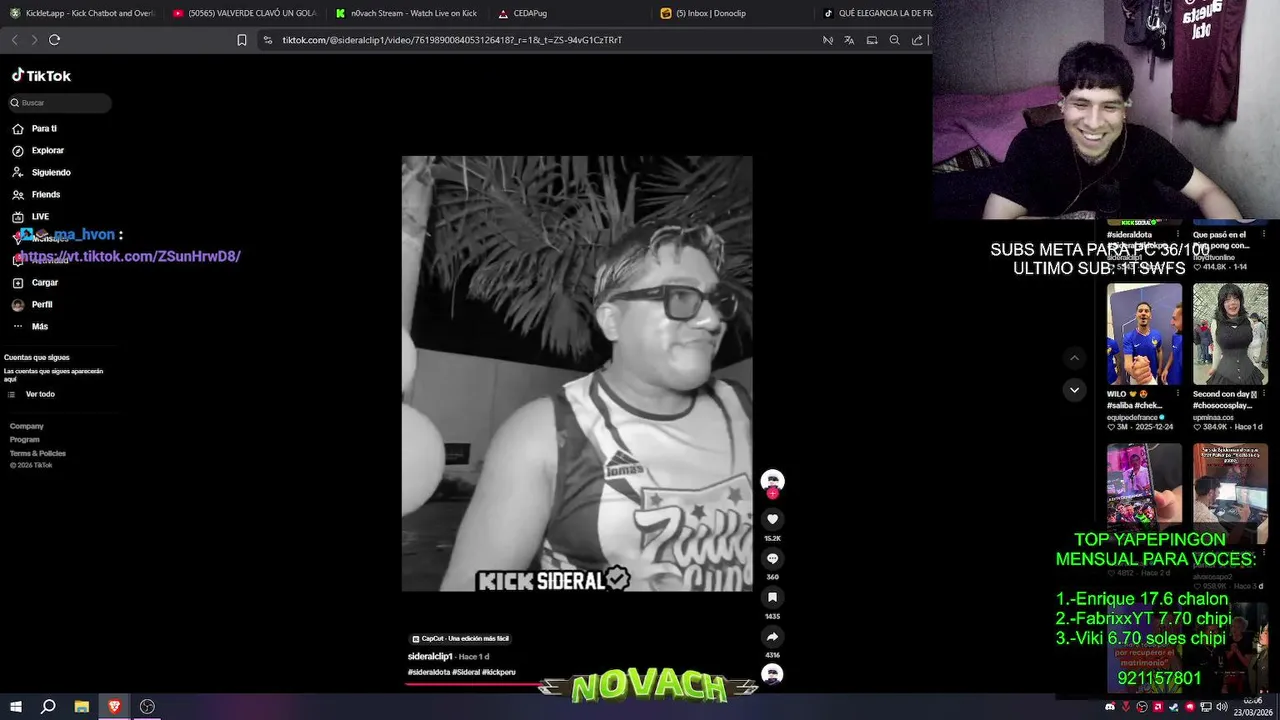This screenshot has width=1280, height=720.
Task: Open the comments with 360 count
Action: pyautogui.click(x=772, y=559)
